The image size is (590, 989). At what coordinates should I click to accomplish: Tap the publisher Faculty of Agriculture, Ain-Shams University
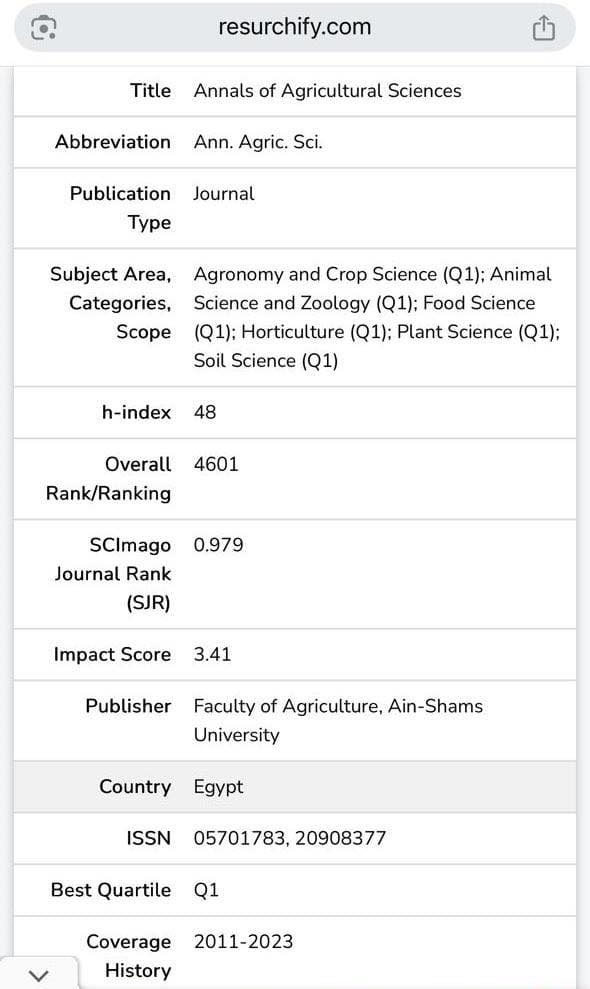(338, 720)
